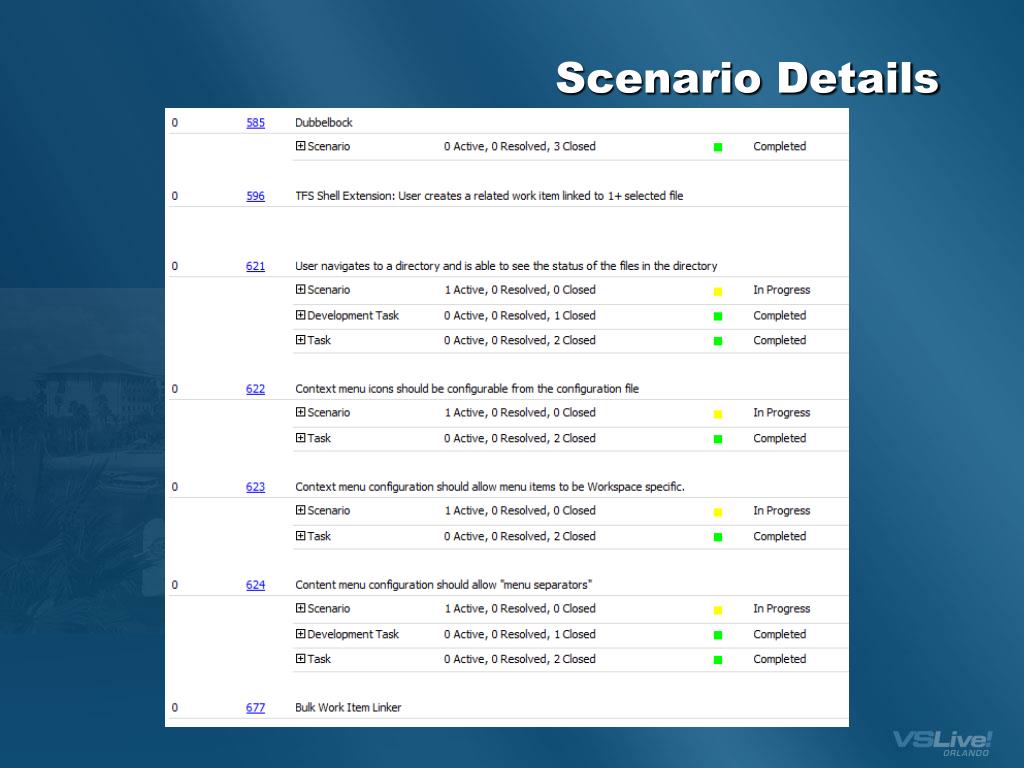
Task: Open work item link 677
Action: [x=255, y=708]
